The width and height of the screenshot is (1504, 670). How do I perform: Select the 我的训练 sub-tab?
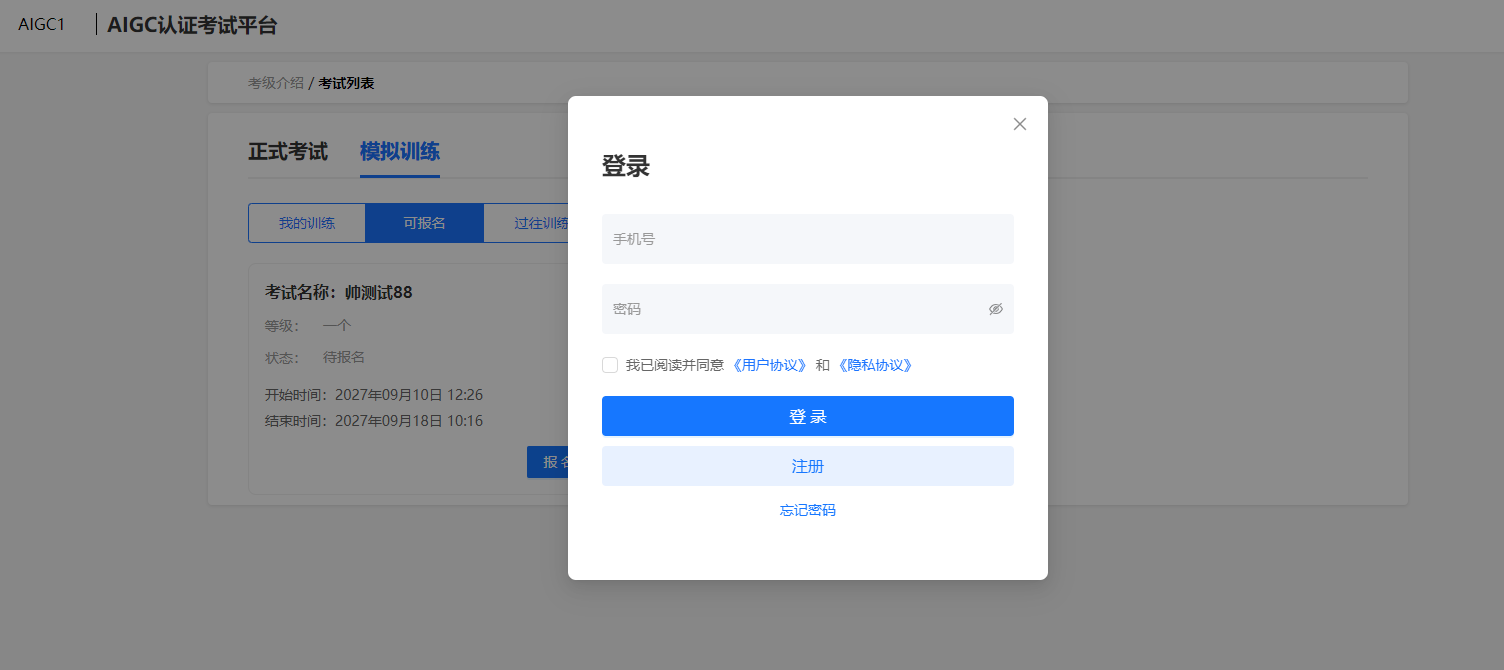(307, 223)
